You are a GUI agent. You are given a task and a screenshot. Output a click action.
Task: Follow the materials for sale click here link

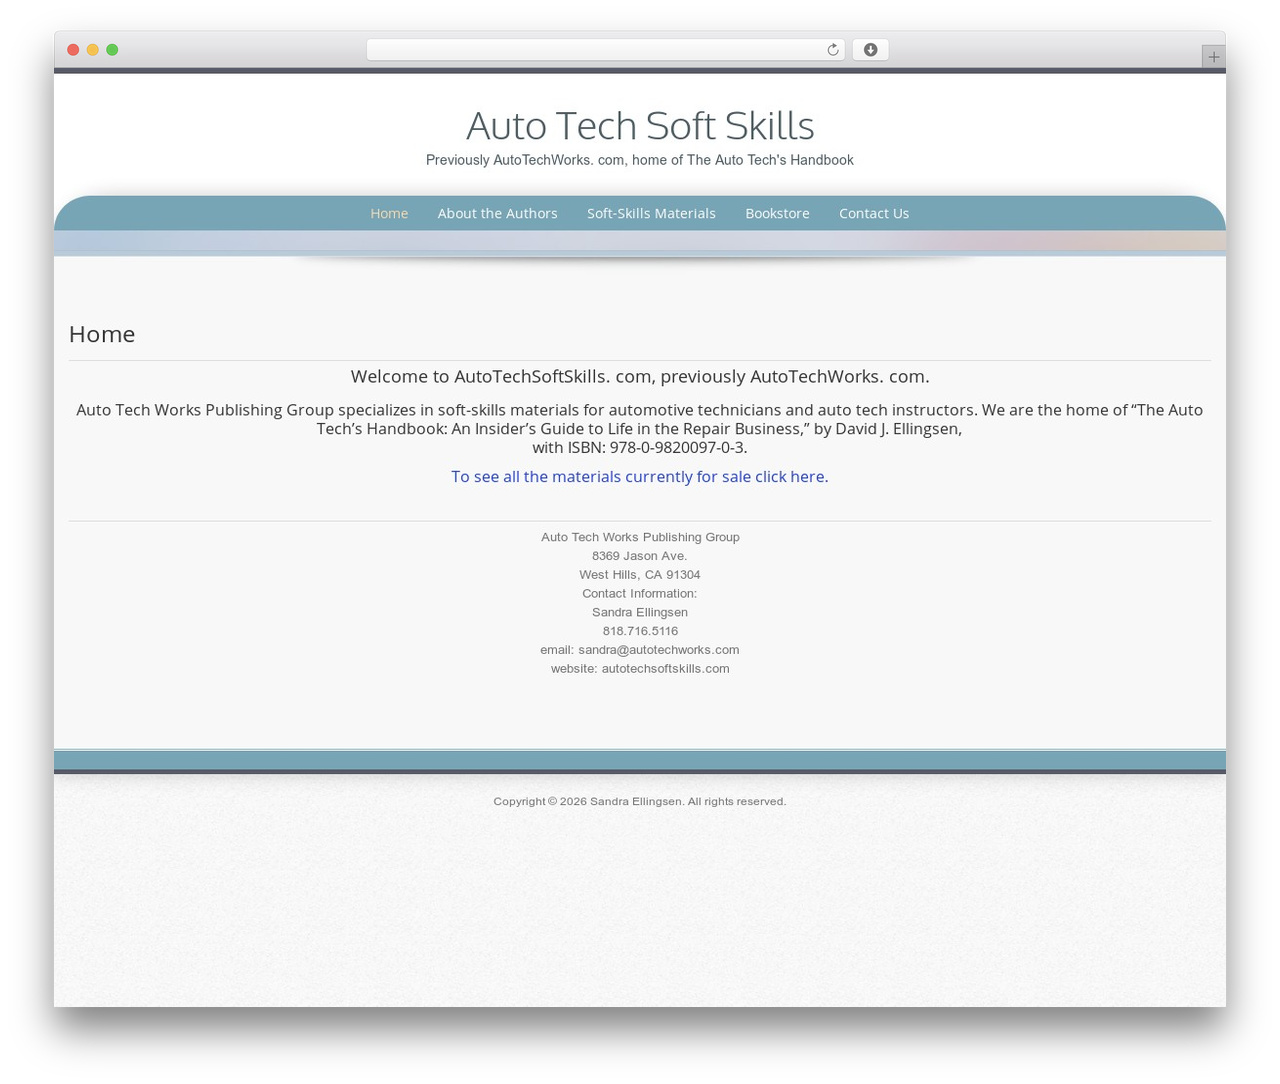click(x=640, y=476)
